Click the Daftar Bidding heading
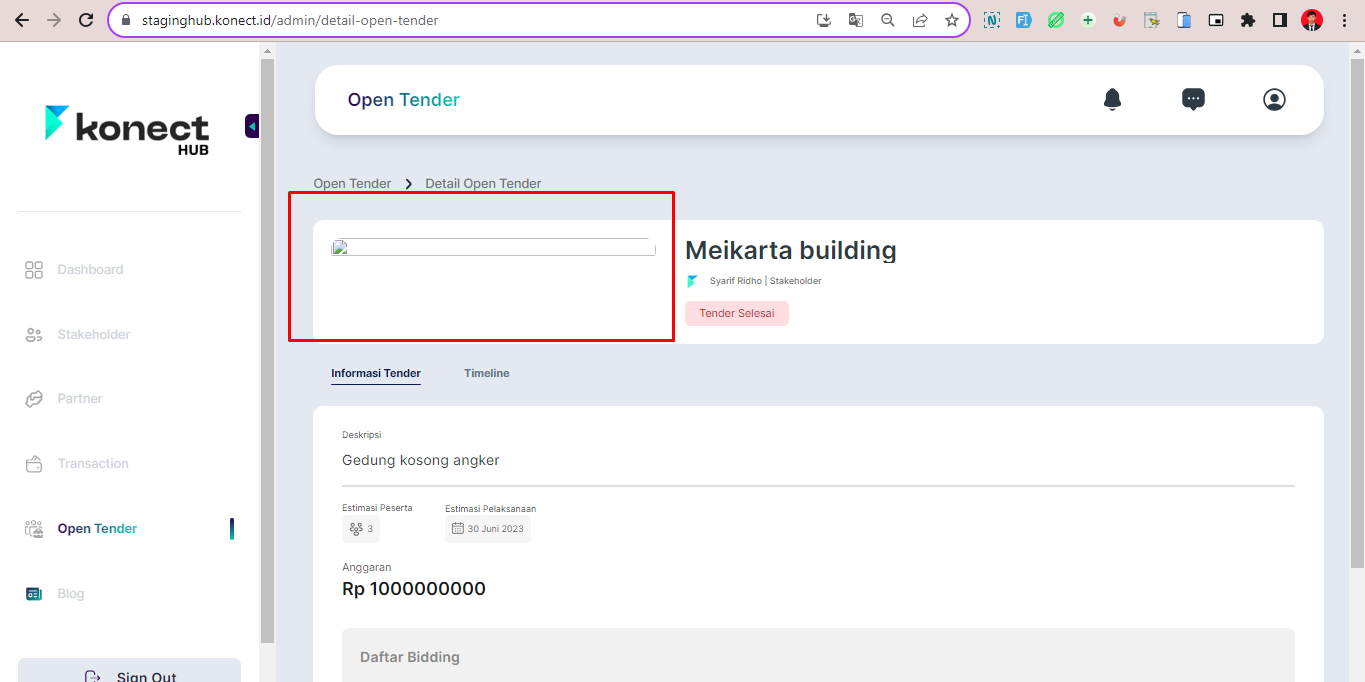 coord(410,658)
